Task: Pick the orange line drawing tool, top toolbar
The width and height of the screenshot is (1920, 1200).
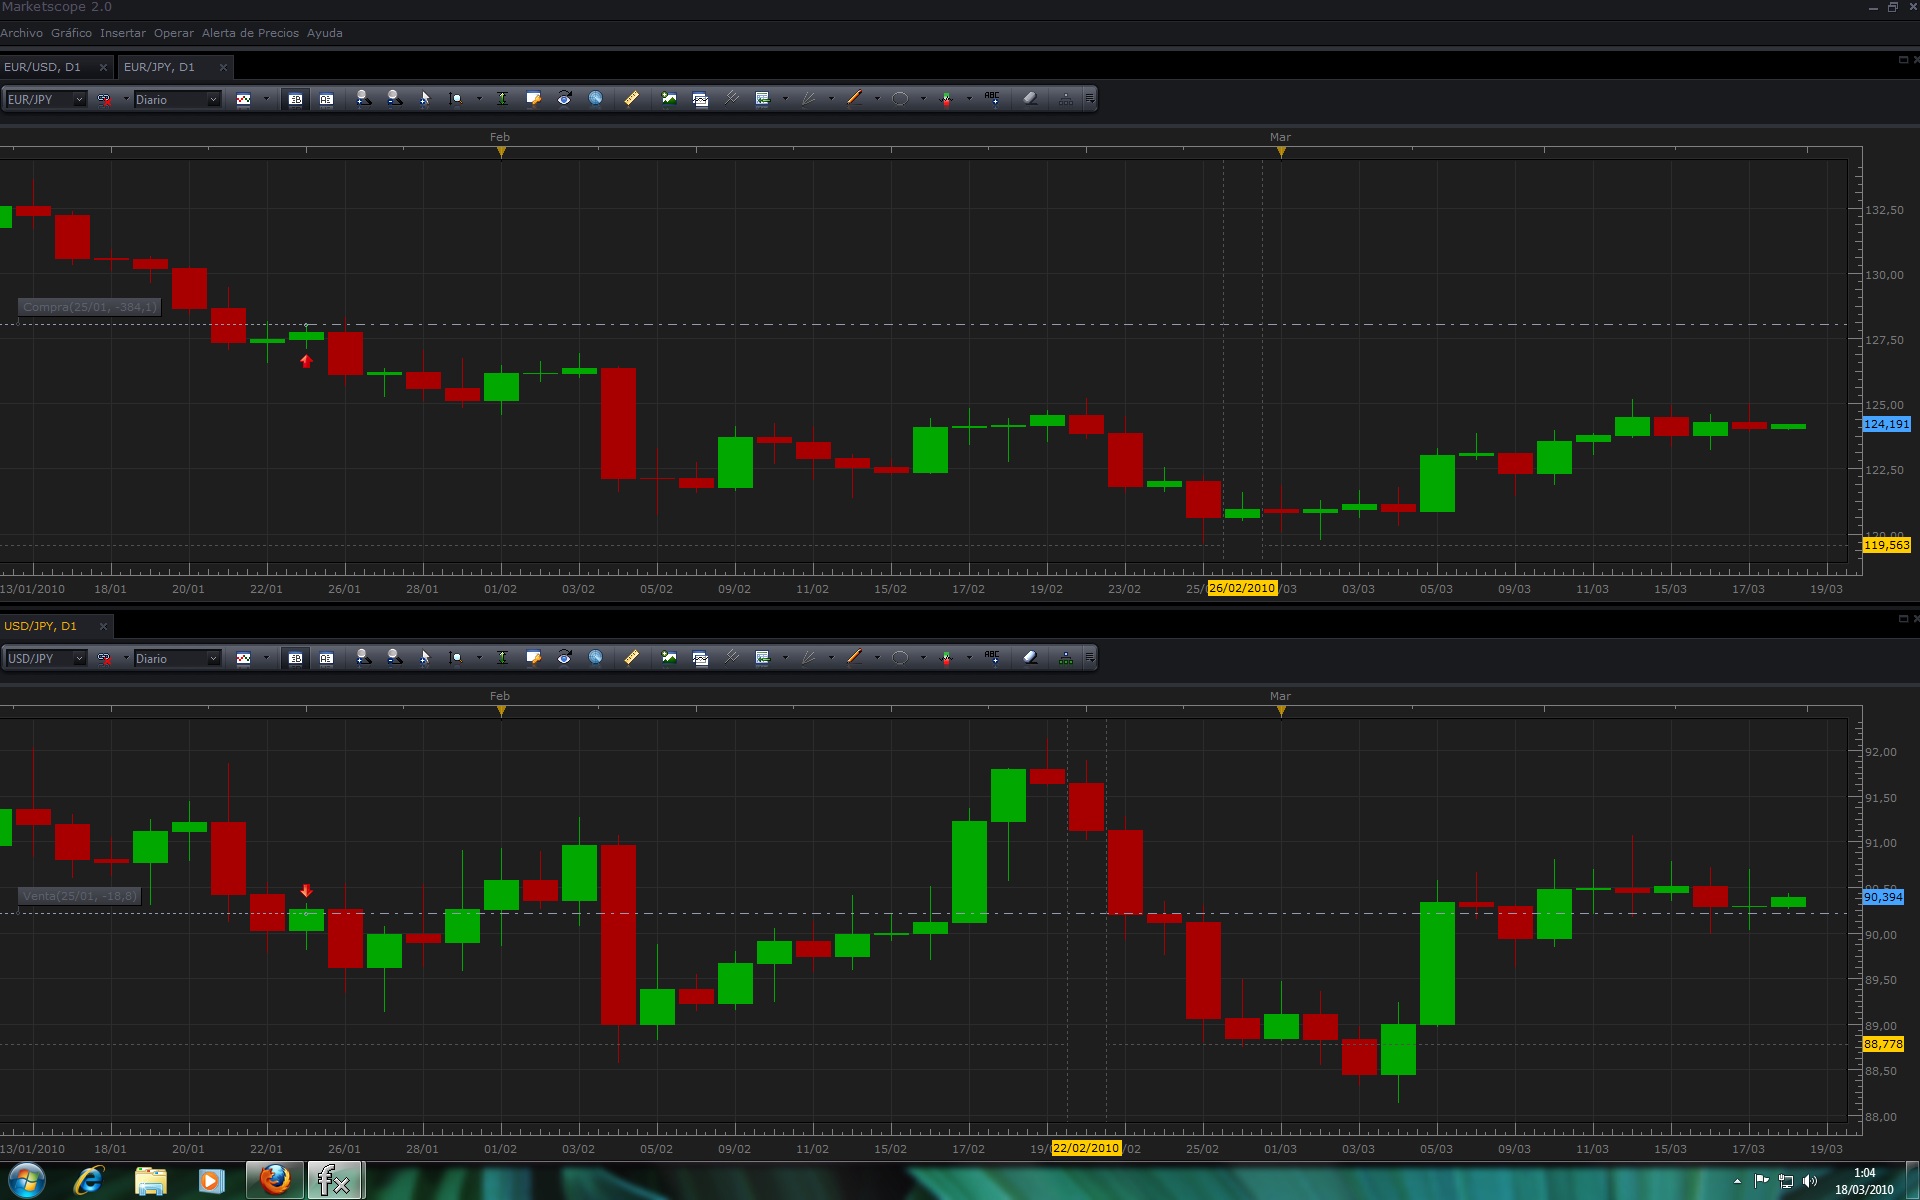Action: [x=854, y=98]
